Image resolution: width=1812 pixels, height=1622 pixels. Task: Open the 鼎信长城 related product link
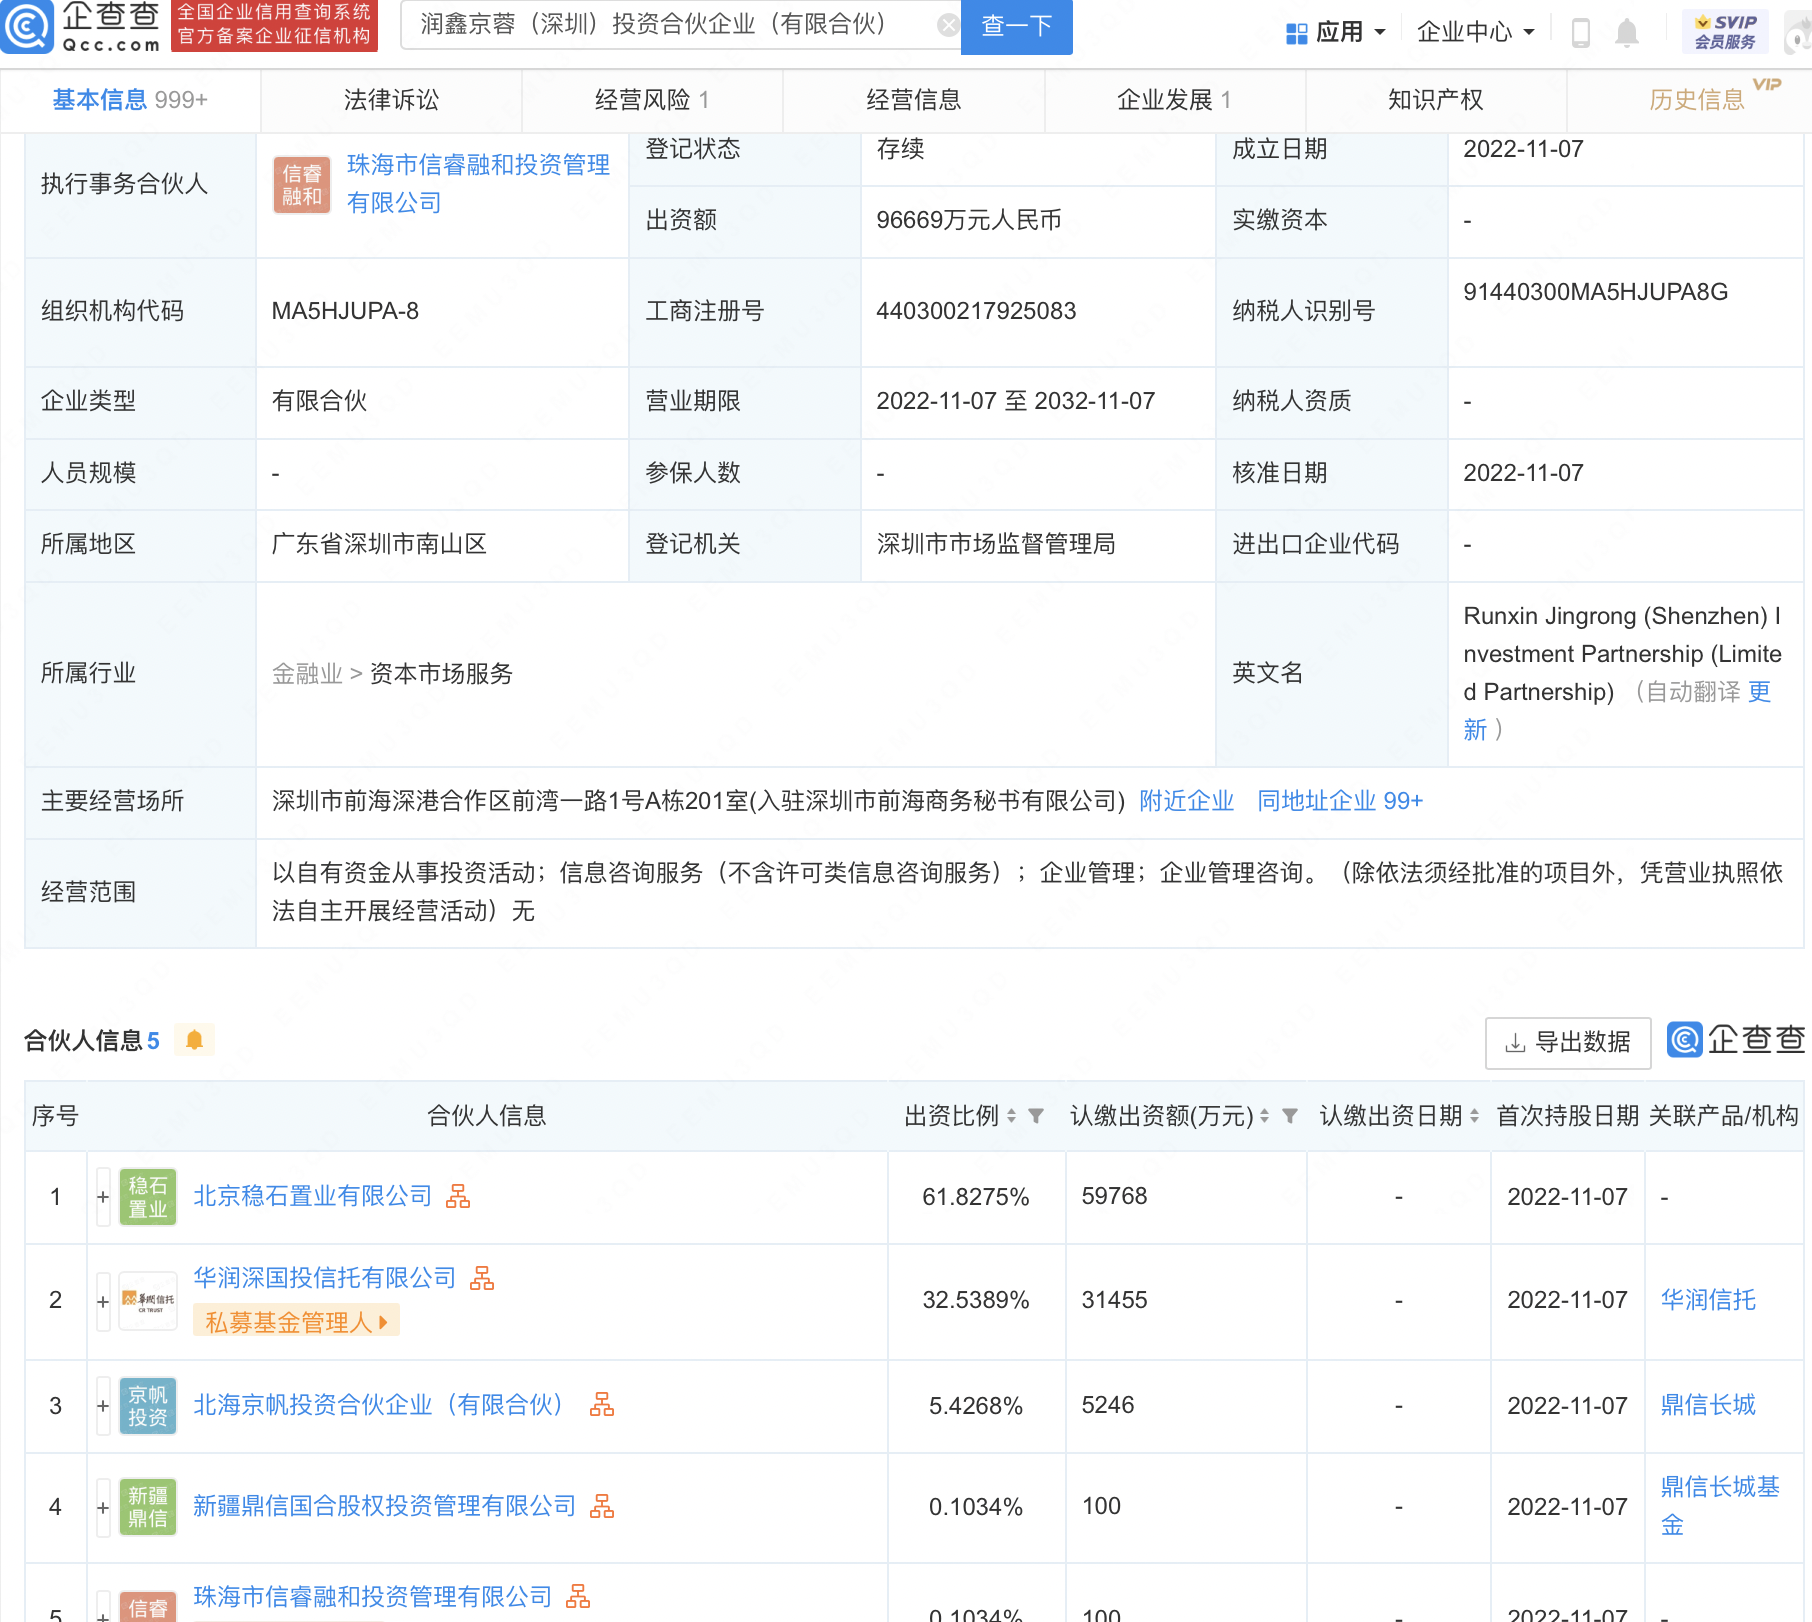click(1708, 1405)
